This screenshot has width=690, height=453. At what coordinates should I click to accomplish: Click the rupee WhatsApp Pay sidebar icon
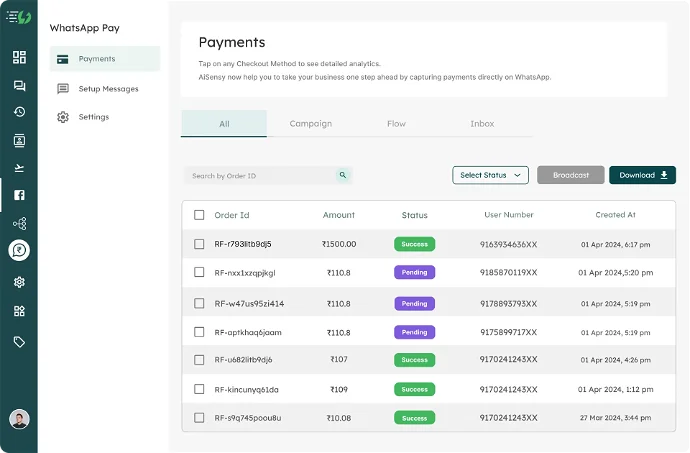[19, 251]
